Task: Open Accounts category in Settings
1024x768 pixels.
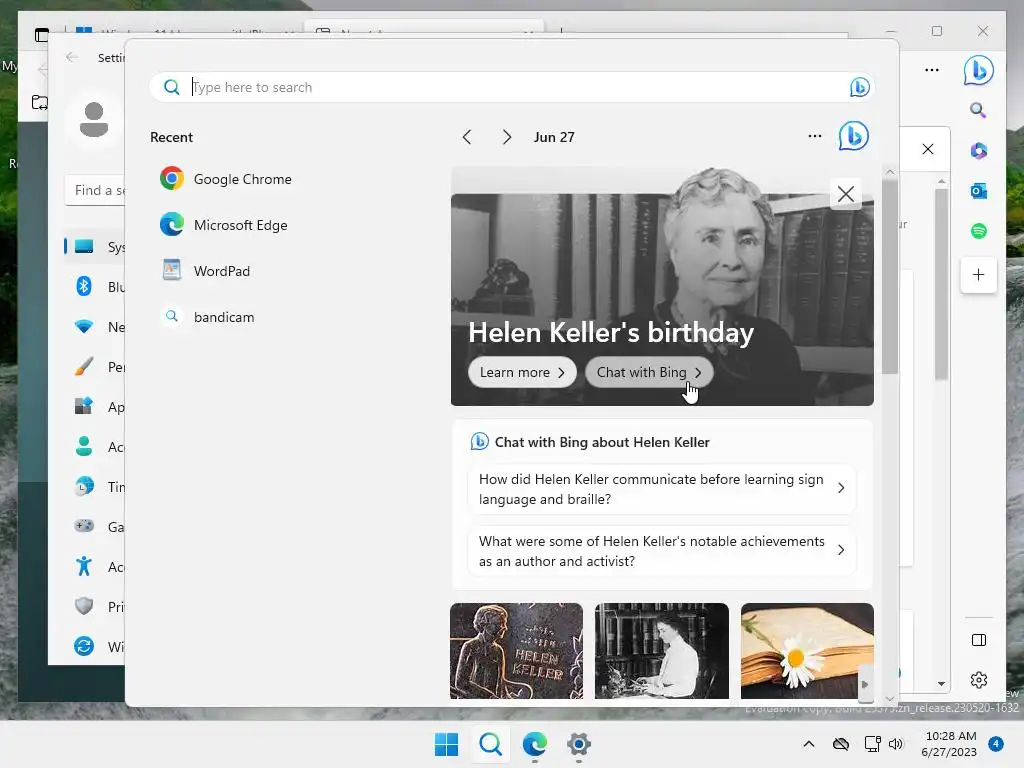Action: (x=98, y=447)
